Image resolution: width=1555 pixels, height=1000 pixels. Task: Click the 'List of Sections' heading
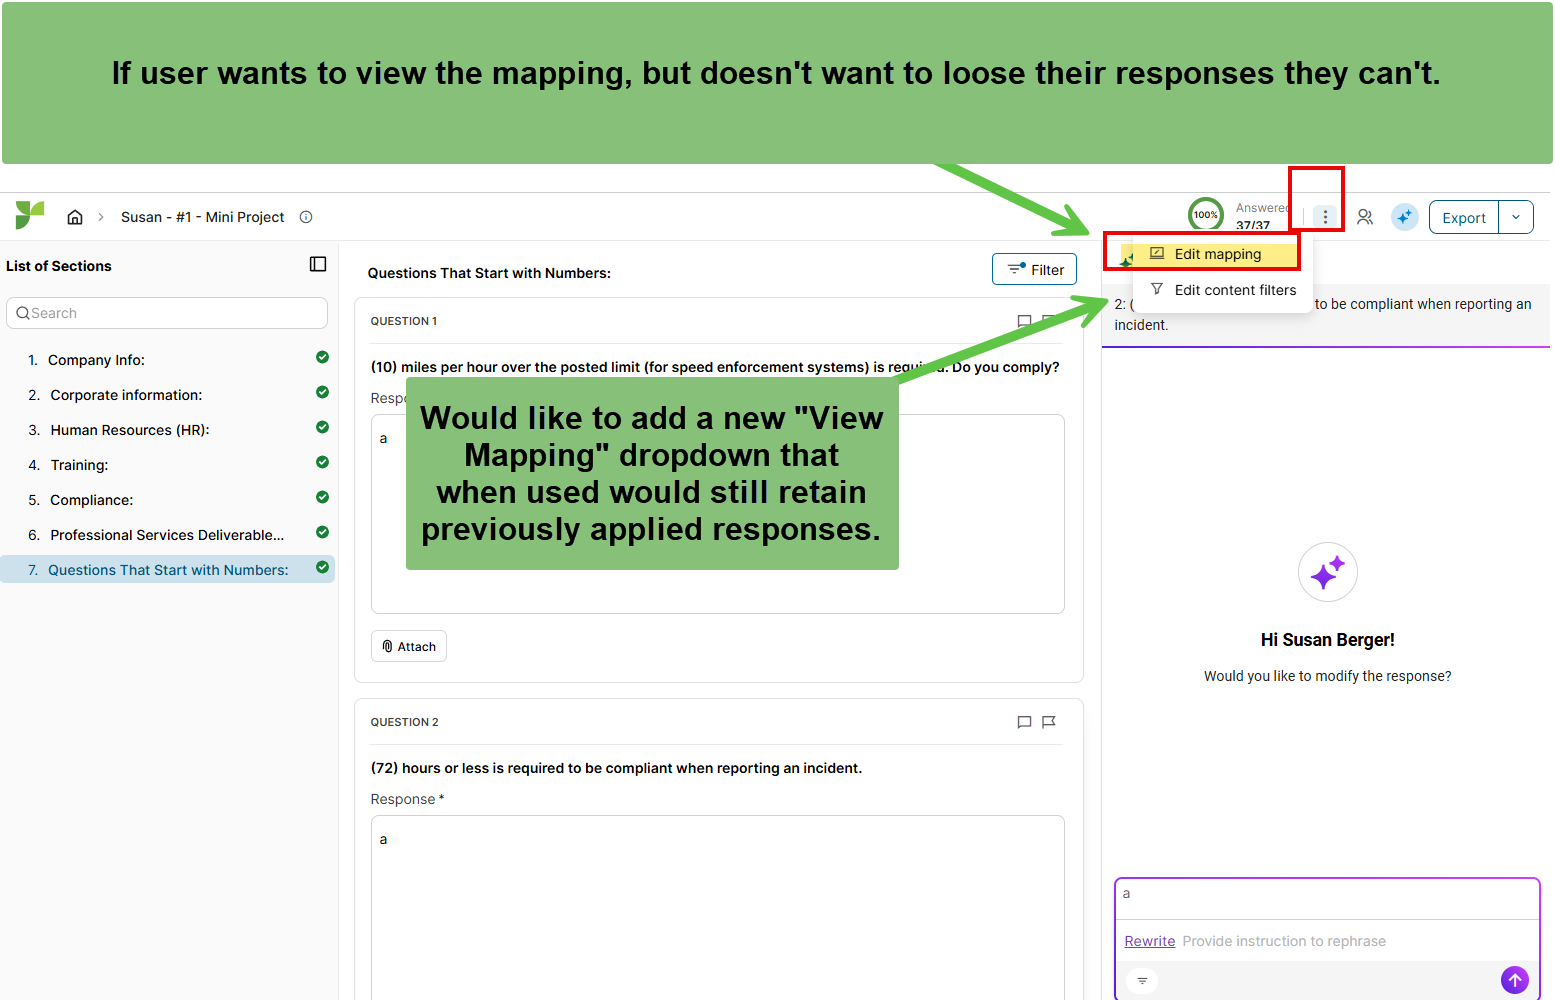click(59, 266)
